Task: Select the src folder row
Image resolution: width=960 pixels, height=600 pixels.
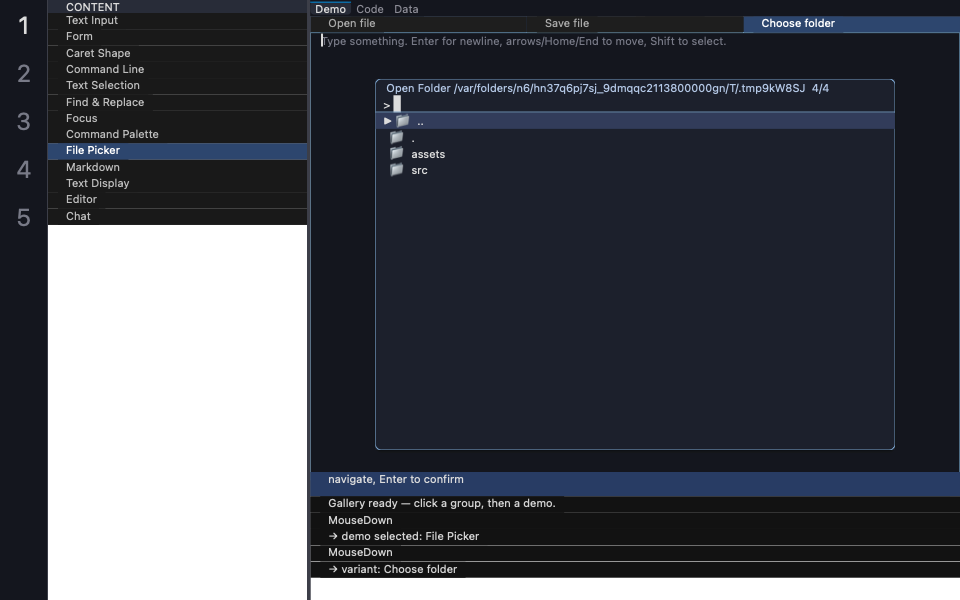Action: [x=635, y=170]
